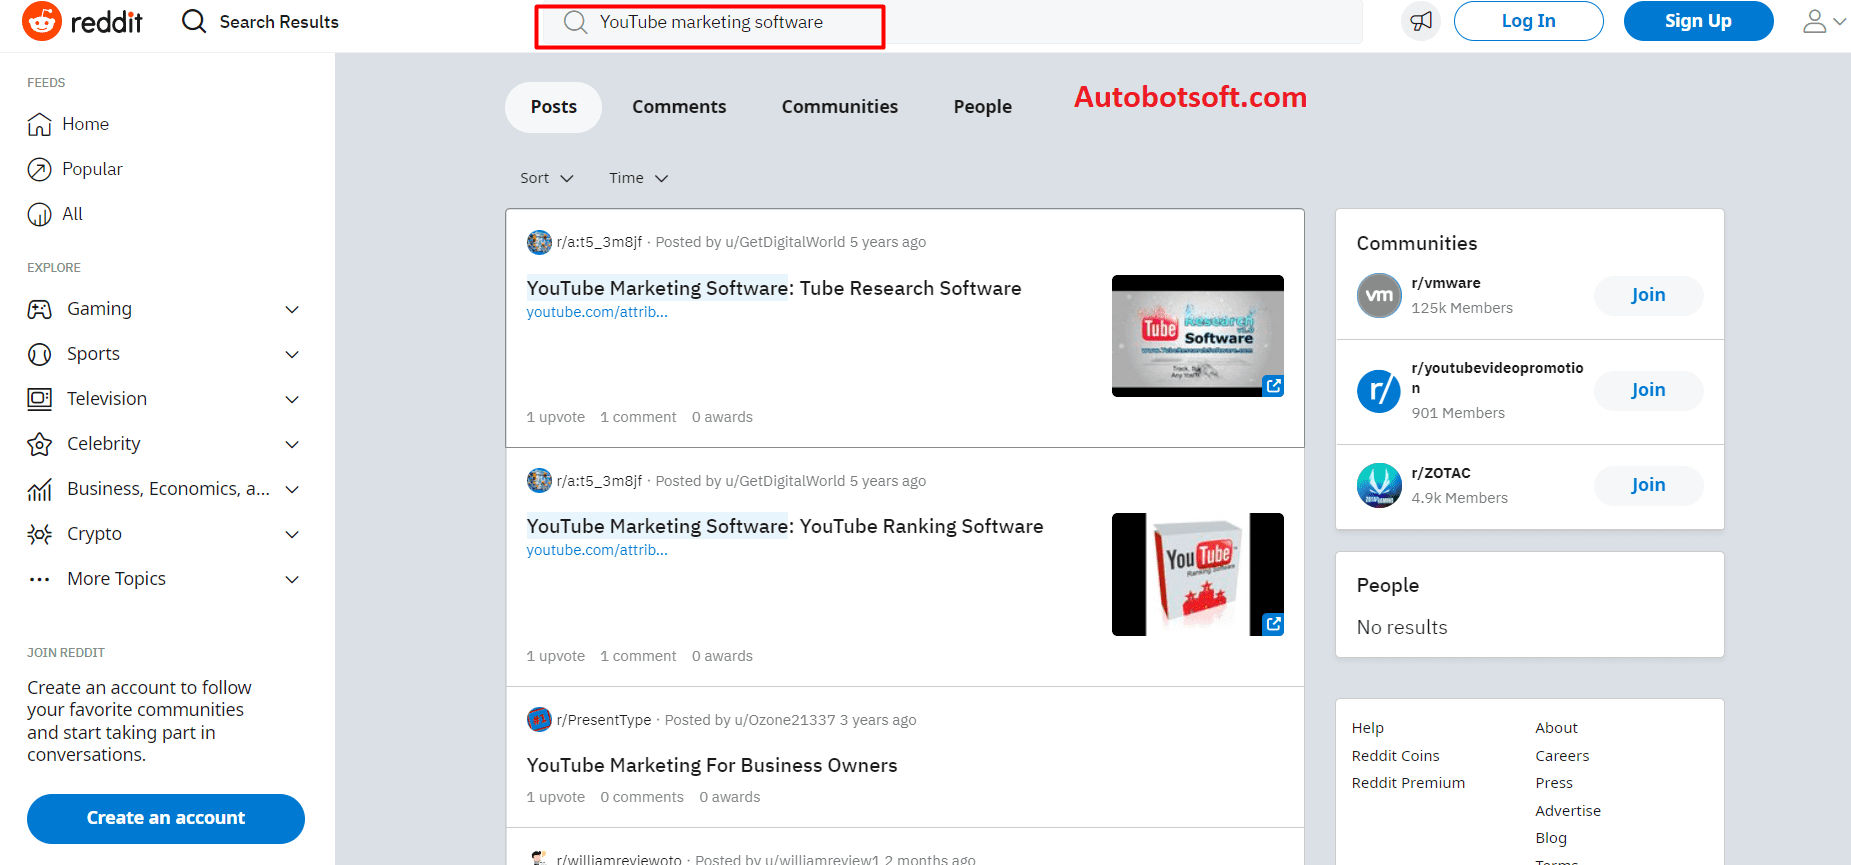Open the Time filter dropdown
The image size is (1851, 865).
coord(638,178)
